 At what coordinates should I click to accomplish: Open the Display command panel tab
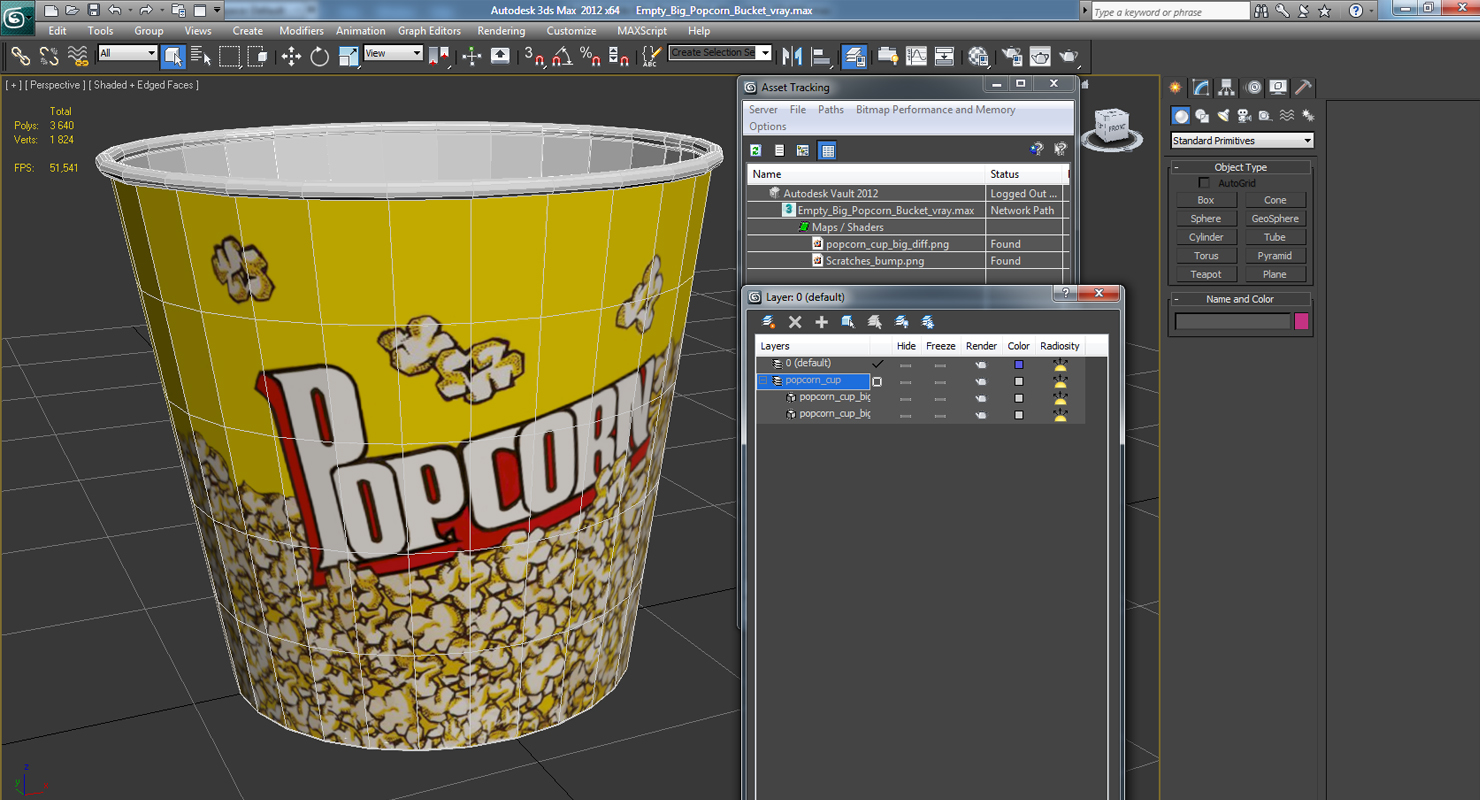coord(1278,88)
